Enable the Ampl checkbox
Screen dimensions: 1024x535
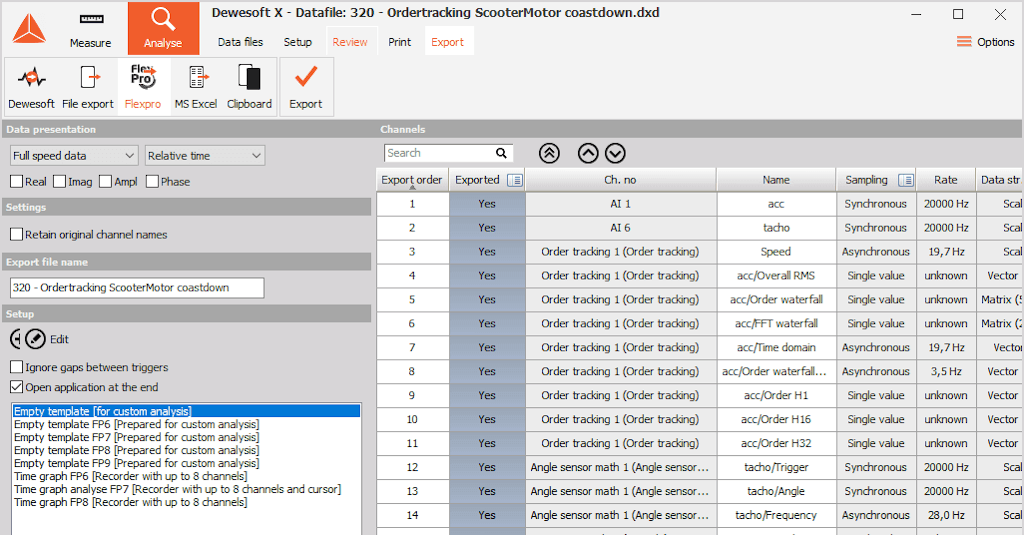(106, 182)
